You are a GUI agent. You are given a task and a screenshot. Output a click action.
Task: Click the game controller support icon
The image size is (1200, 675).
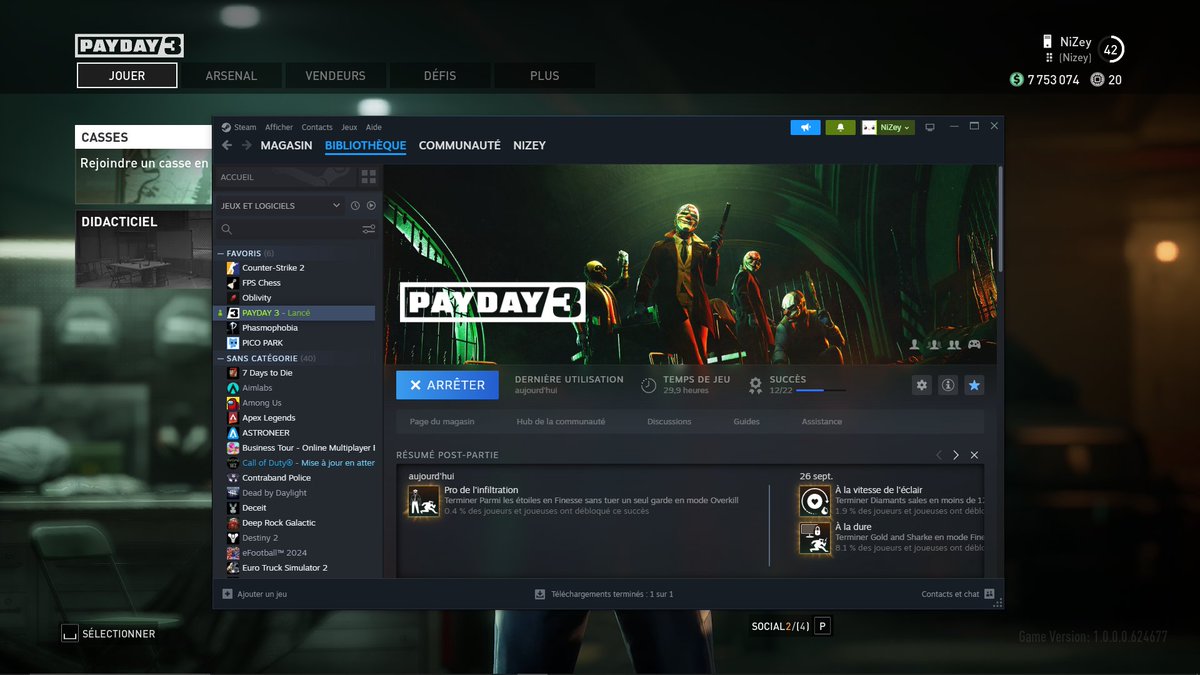click(974, 345)
